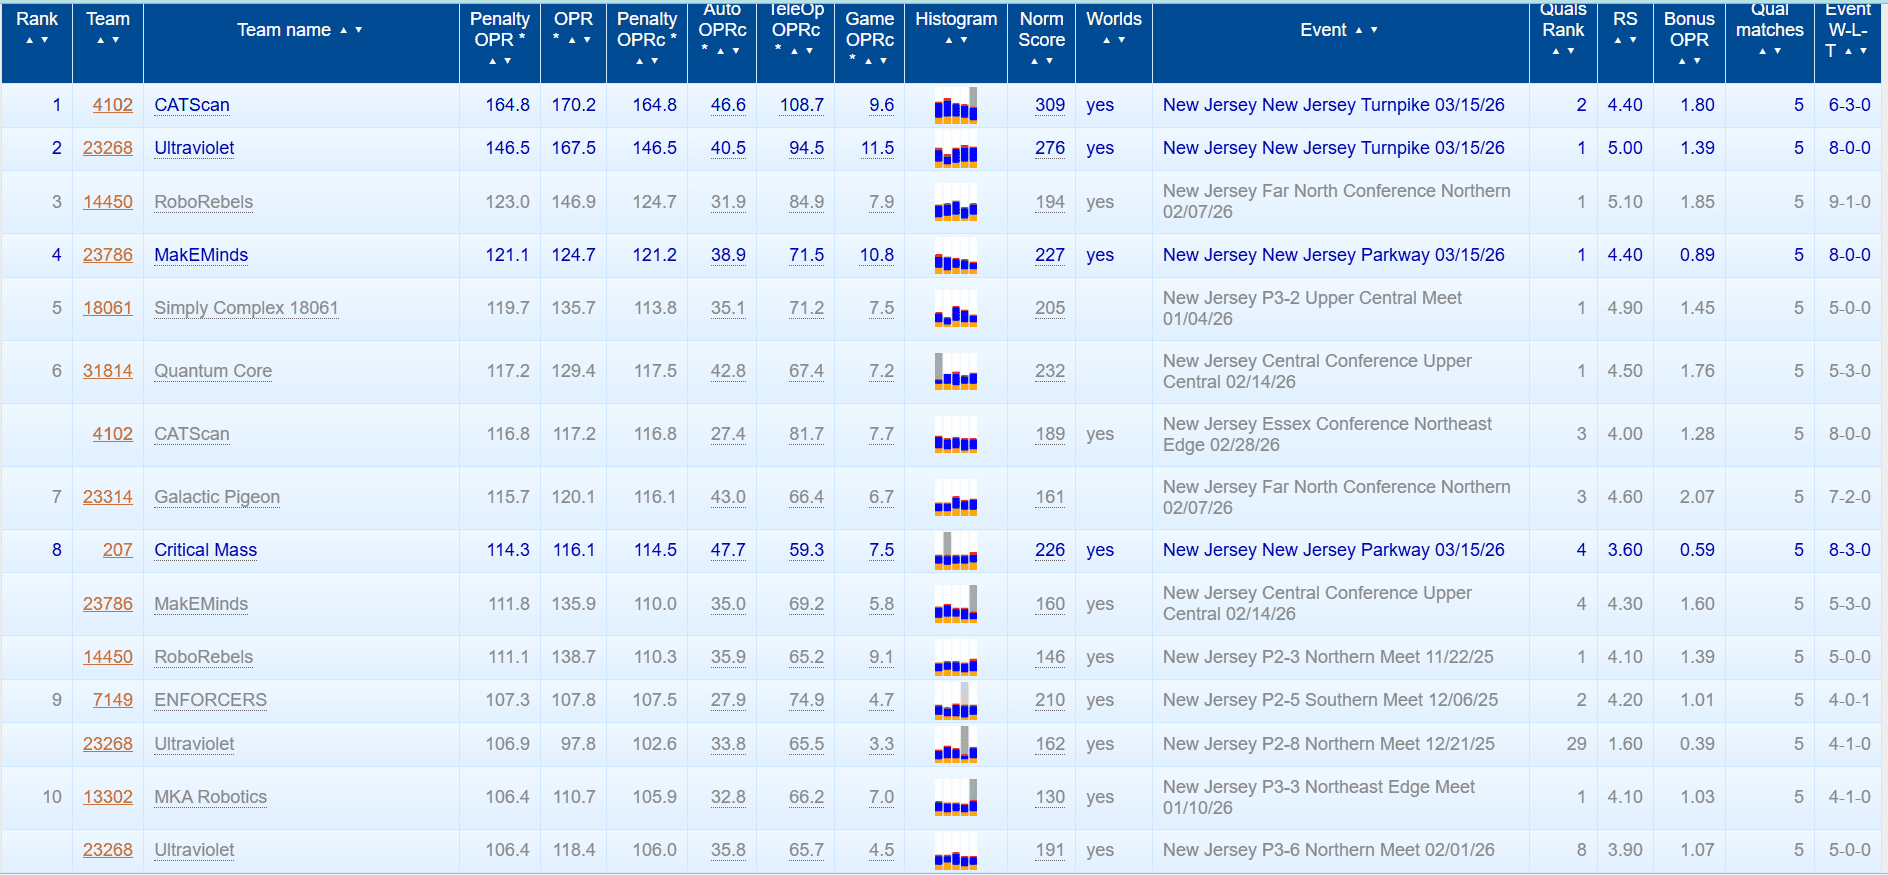Sort Penalty OPR descending with down arrow
This screenshot has height=875, width=1888.
point(508,62)
